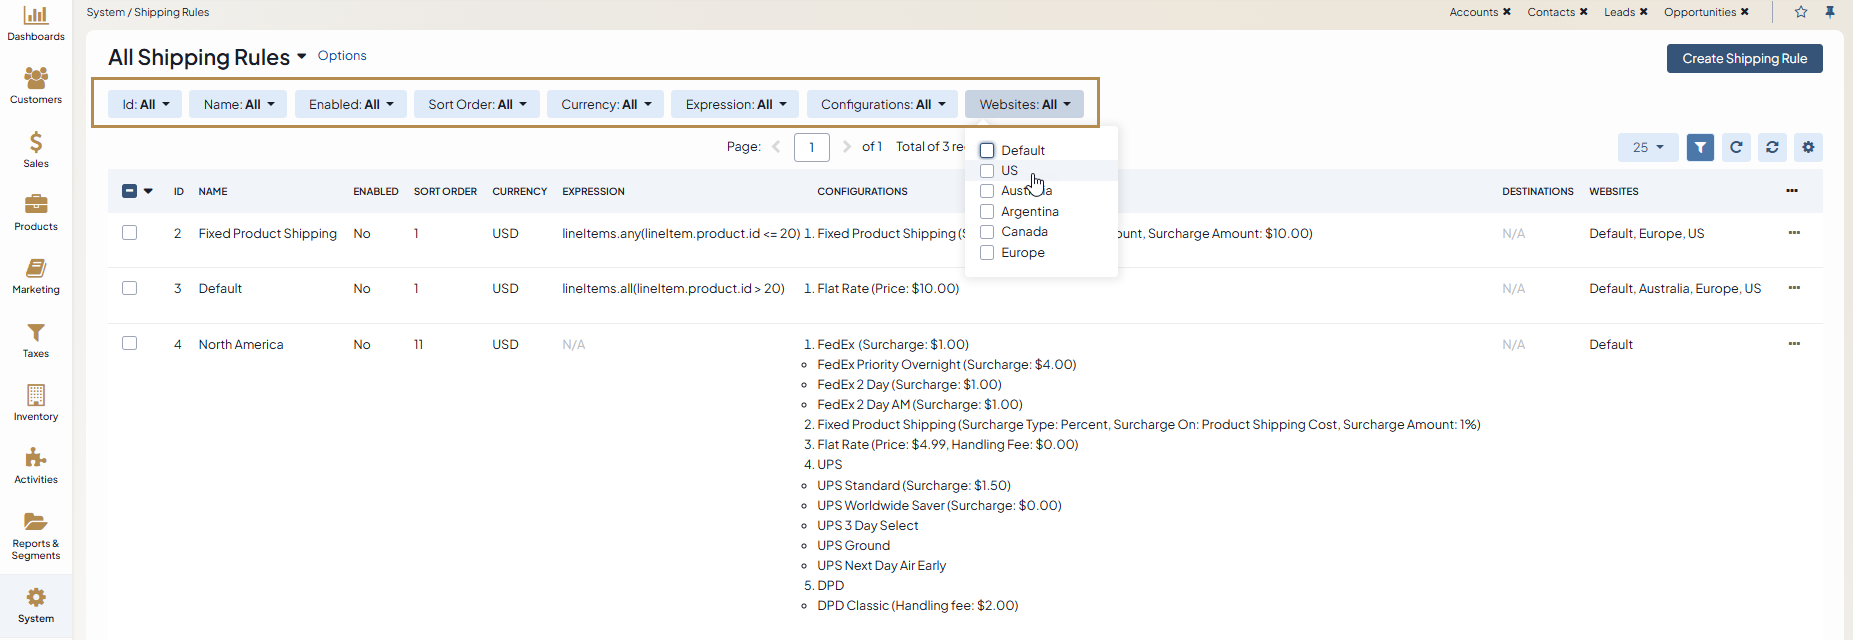
Task: Click the Options link
Action: pyautogui.click(x=342, y=56)
